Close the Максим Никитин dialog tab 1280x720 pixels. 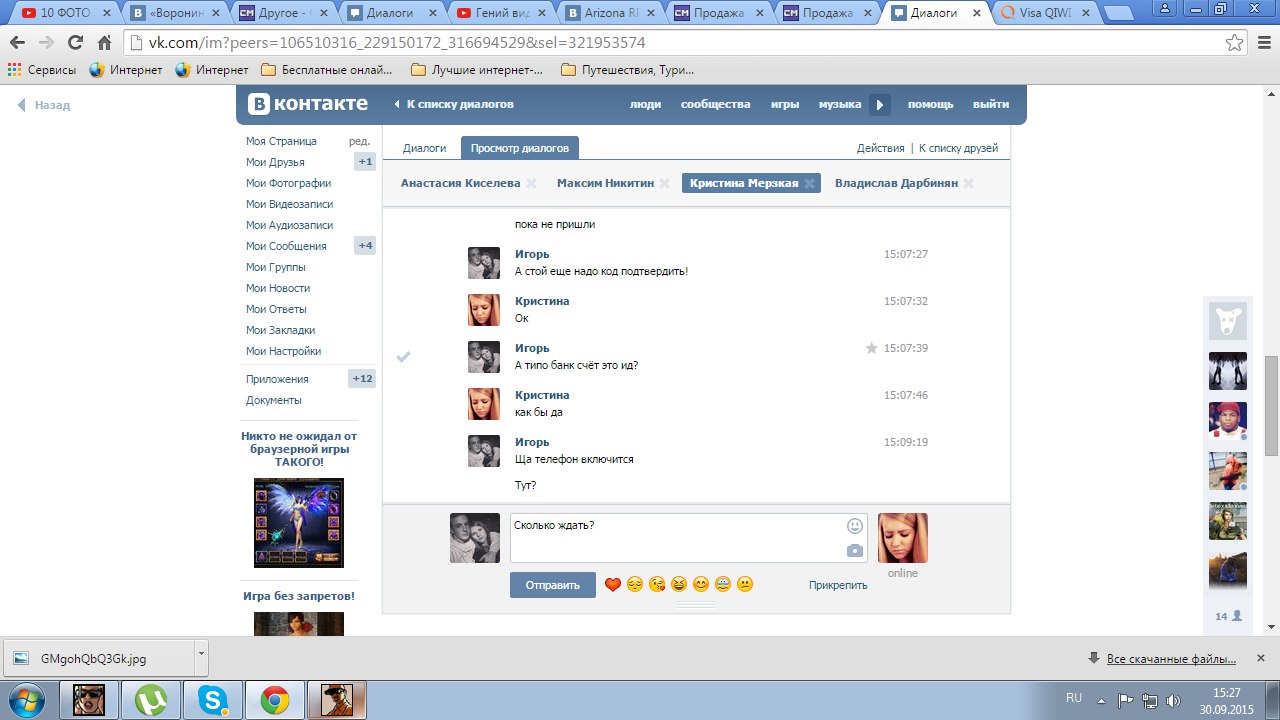665,184
